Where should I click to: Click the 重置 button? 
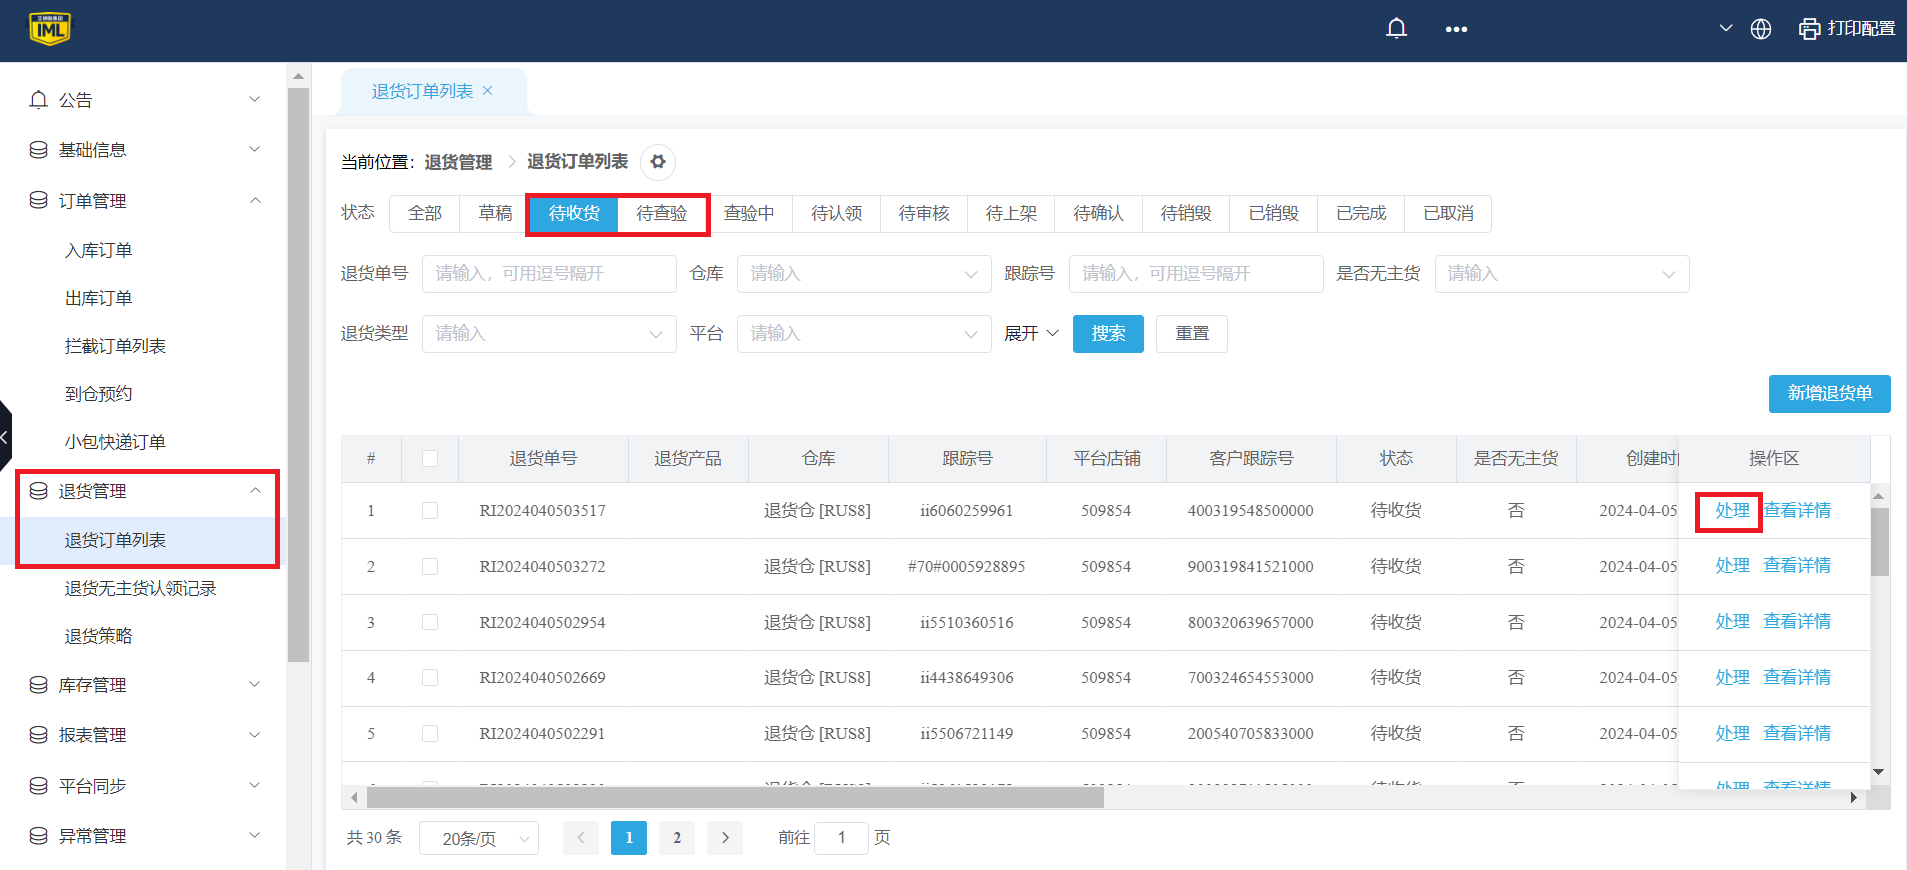point(1192,334)
